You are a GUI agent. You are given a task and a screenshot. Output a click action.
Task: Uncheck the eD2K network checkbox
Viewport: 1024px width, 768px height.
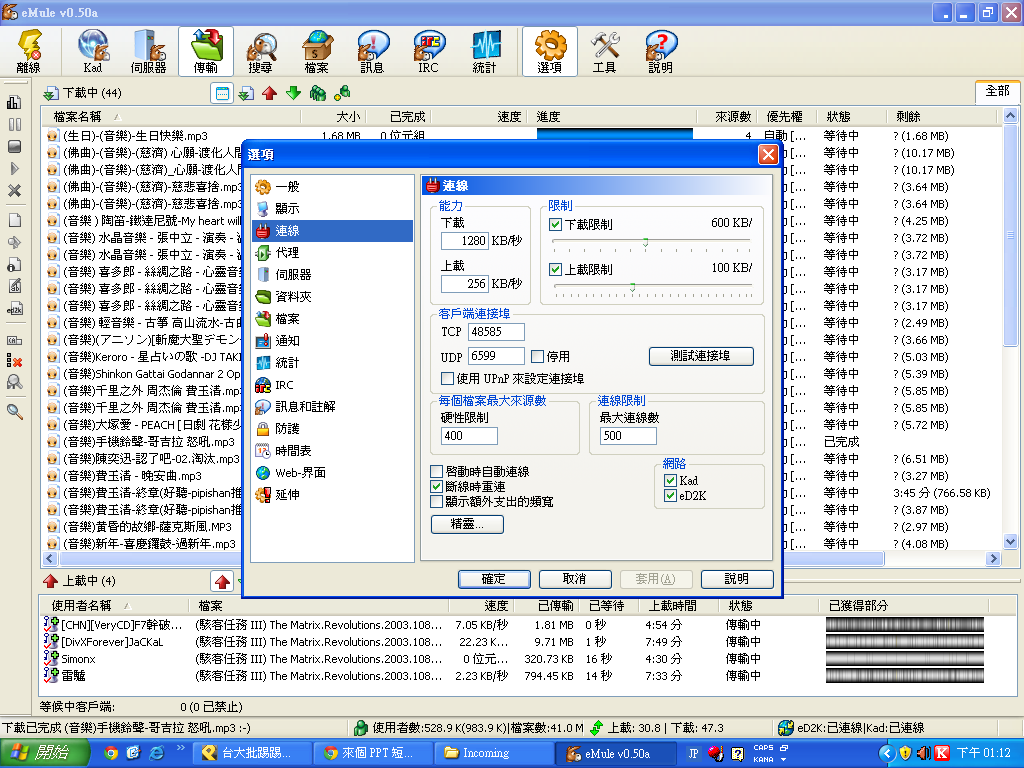pos(670,496)
